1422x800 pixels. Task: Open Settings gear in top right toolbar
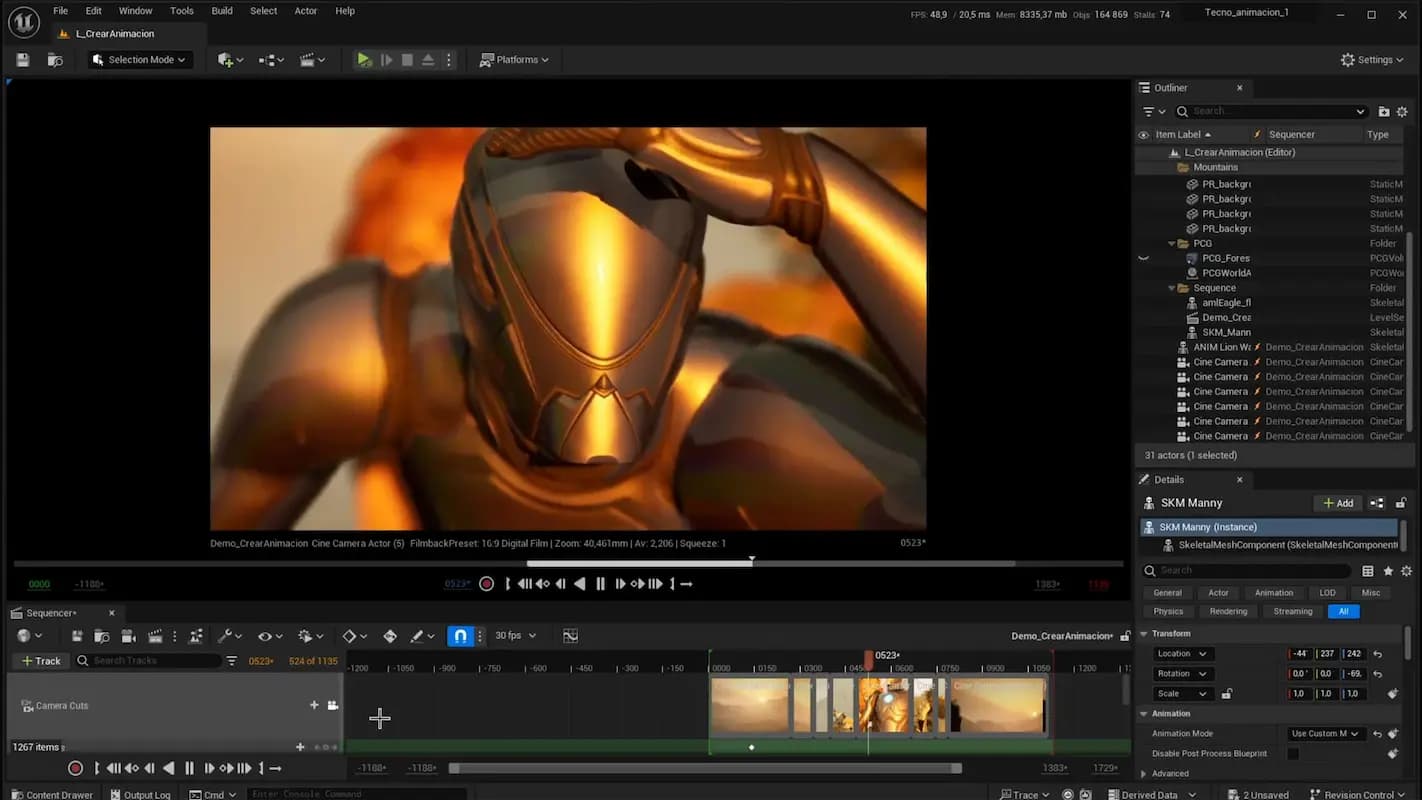1373,60
